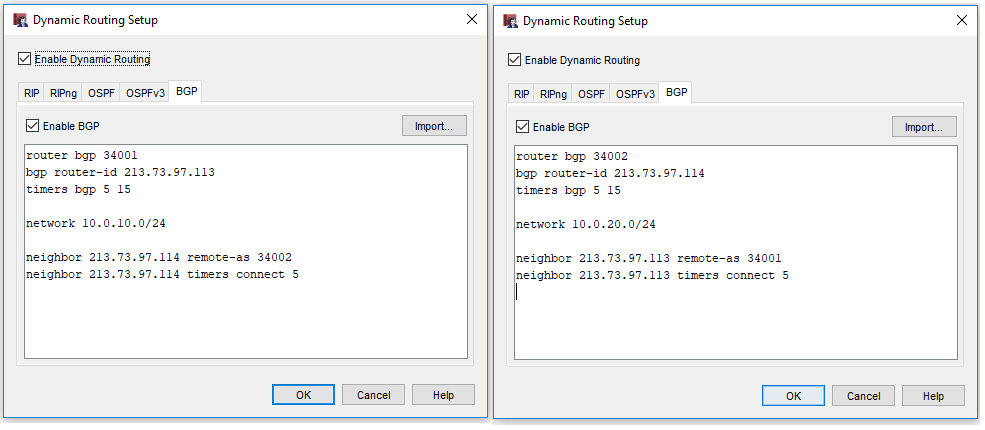Open Help from the left dialog
985x430 pixels.
click(443, 395)
